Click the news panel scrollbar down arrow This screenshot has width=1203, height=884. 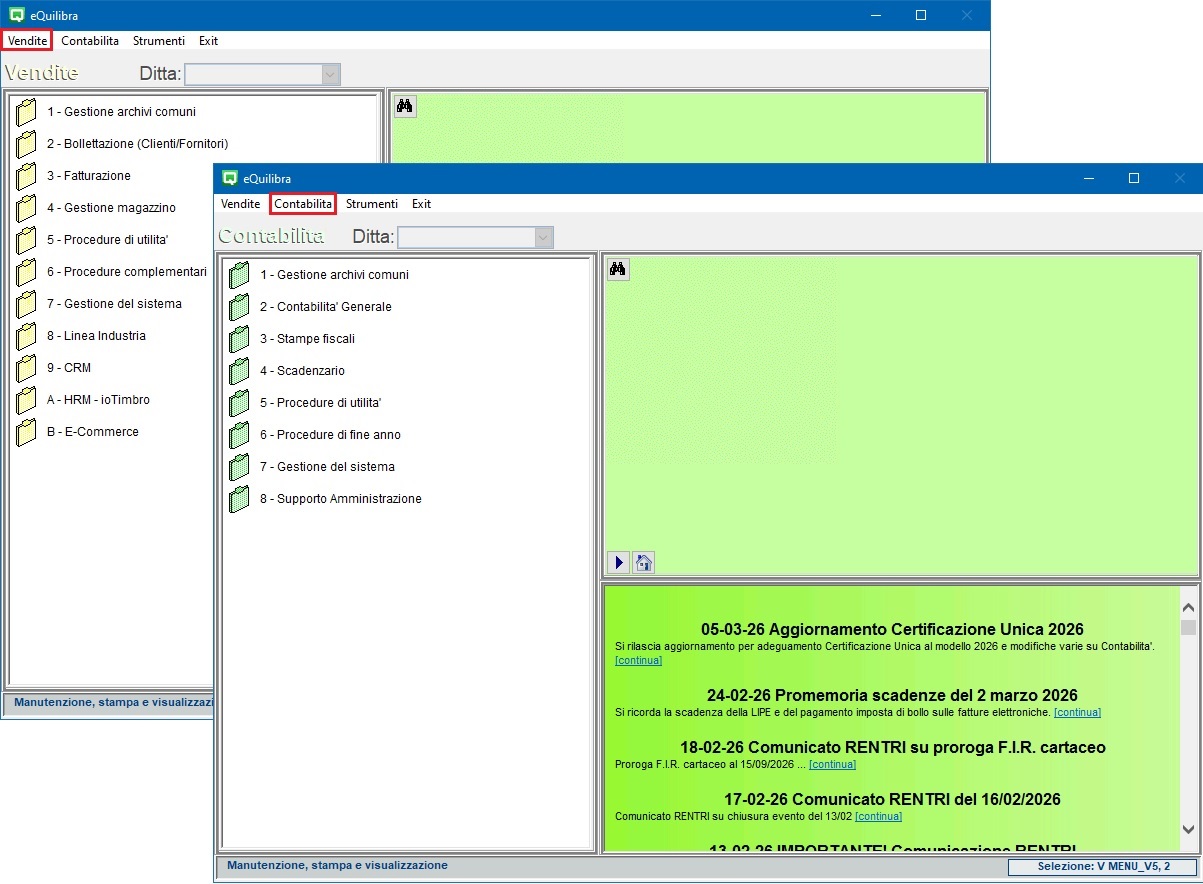pos(1188,829)
